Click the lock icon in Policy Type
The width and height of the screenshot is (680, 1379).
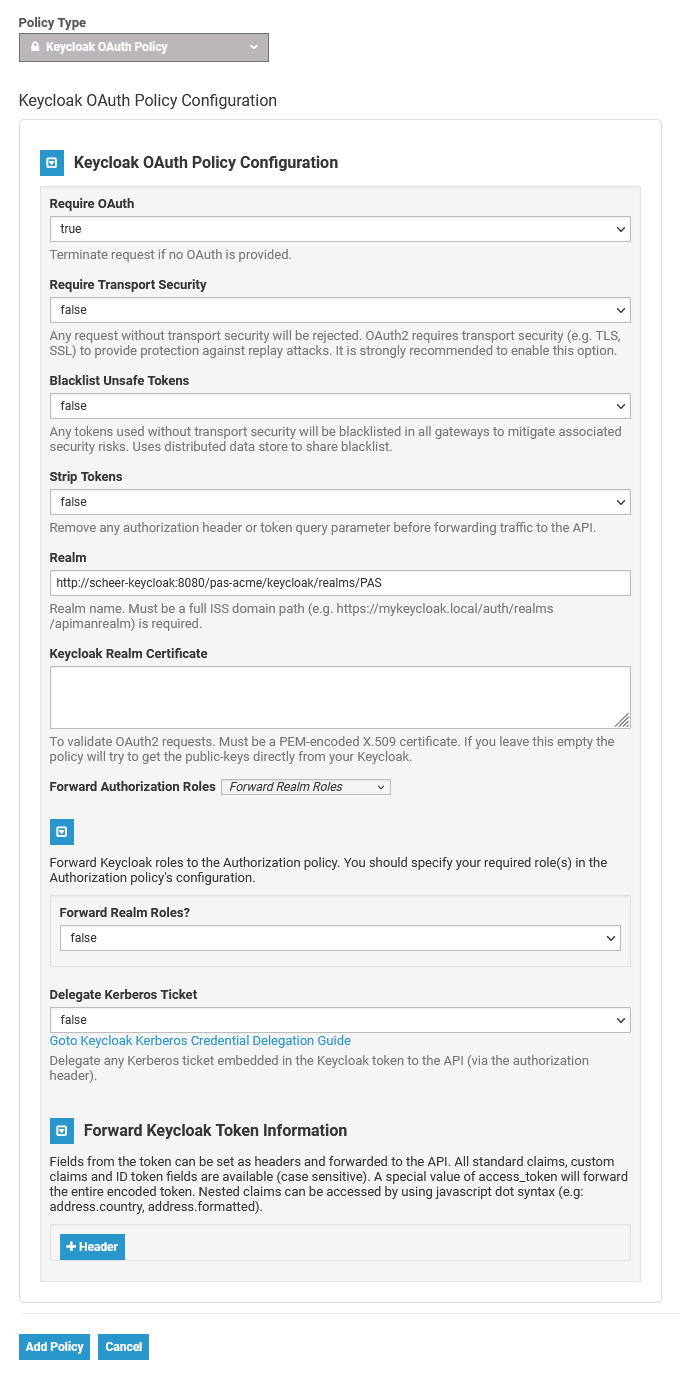coord(35,47)
